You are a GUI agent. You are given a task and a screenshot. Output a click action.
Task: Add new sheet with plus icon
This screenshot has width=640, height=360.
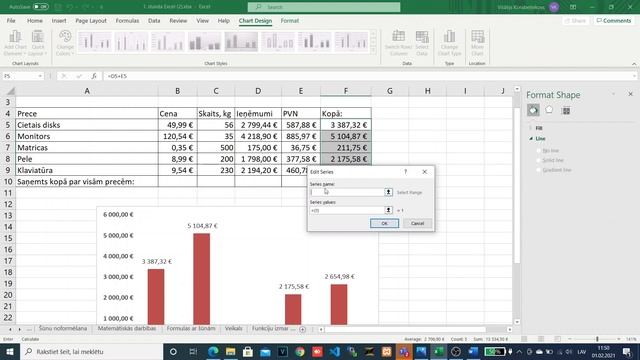tap(302, 329)
